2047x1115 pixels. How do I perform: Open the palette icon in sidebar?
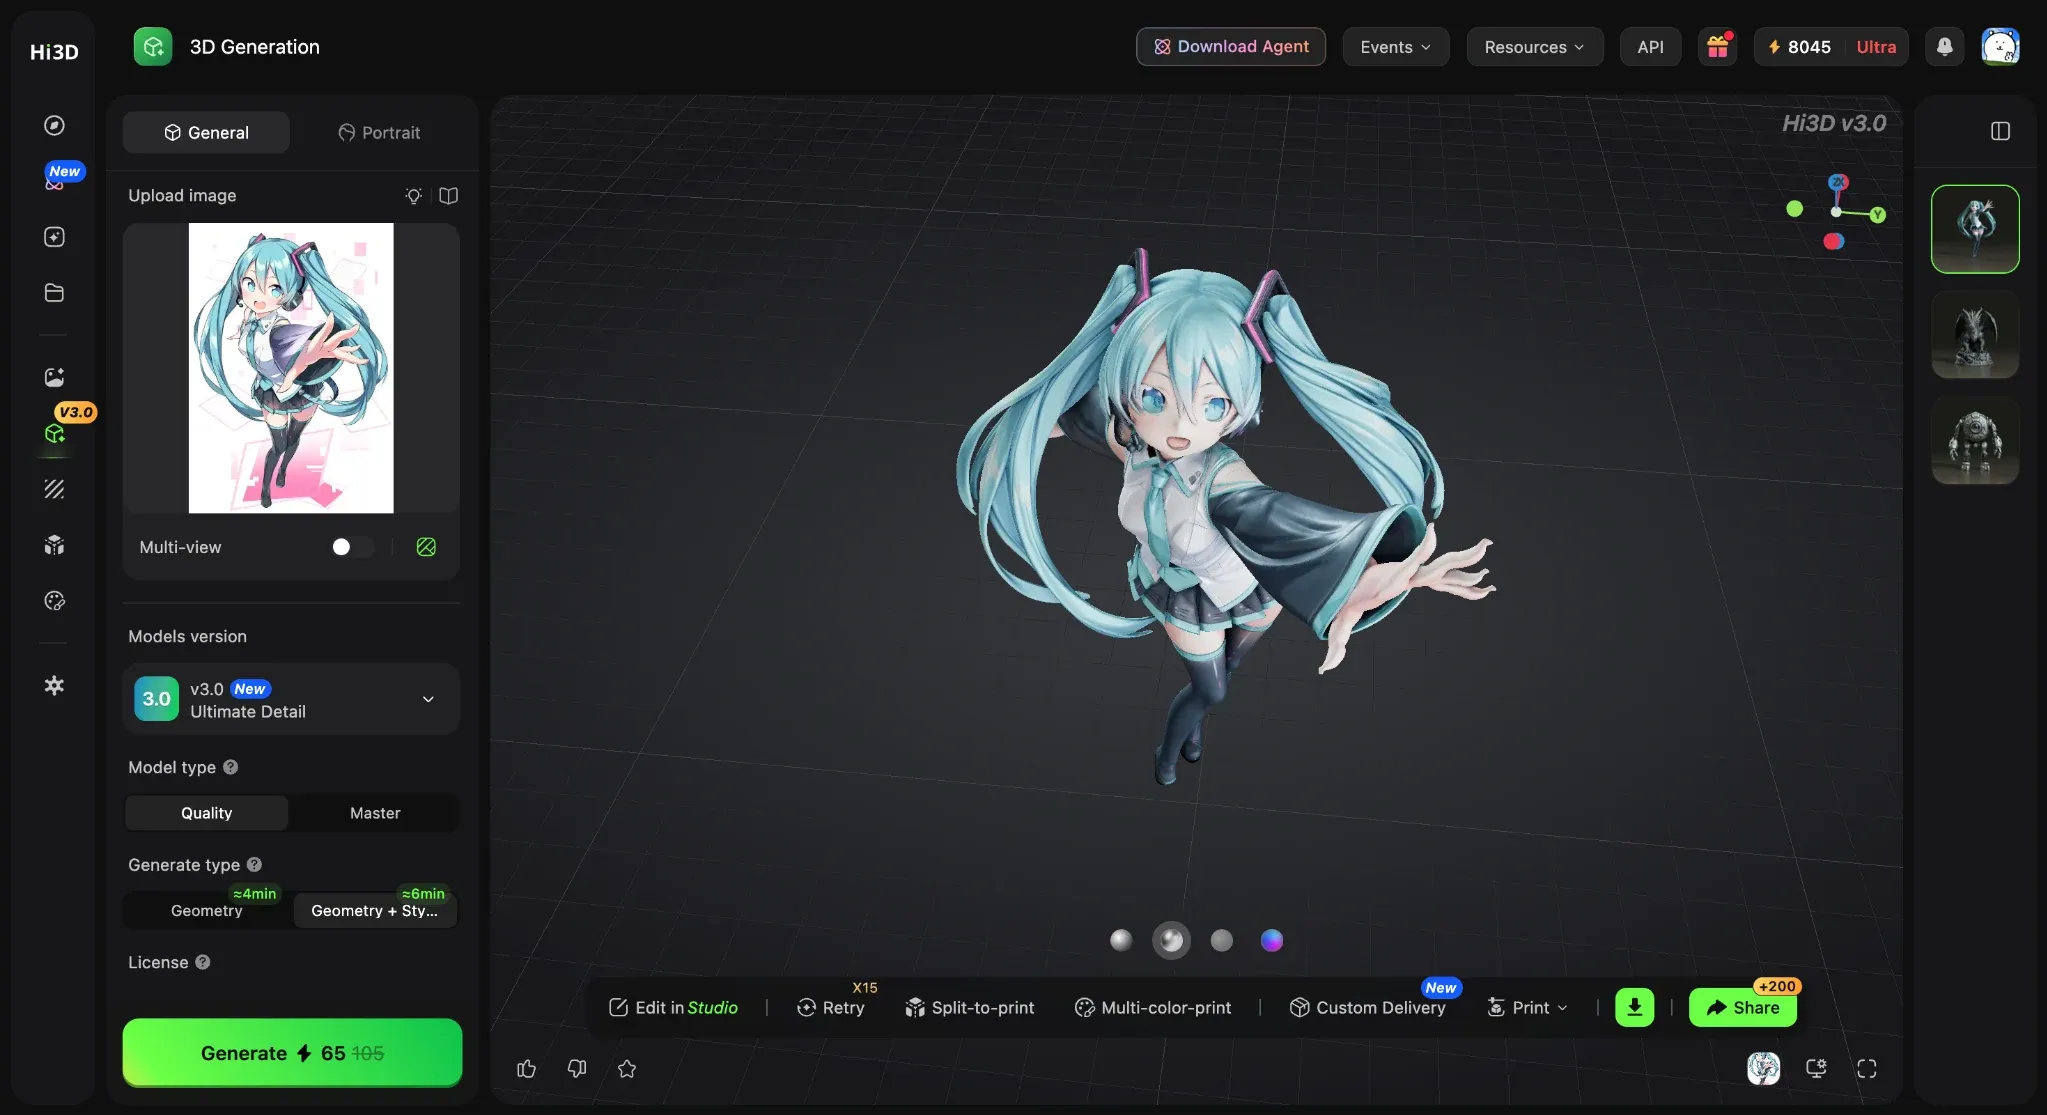tap(54, 601)
